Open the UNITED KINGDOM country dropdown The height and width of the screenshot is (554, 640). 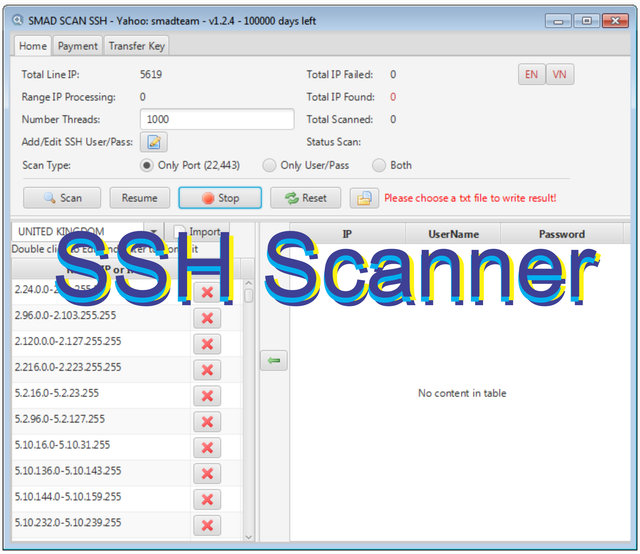(x=153, y=232)
